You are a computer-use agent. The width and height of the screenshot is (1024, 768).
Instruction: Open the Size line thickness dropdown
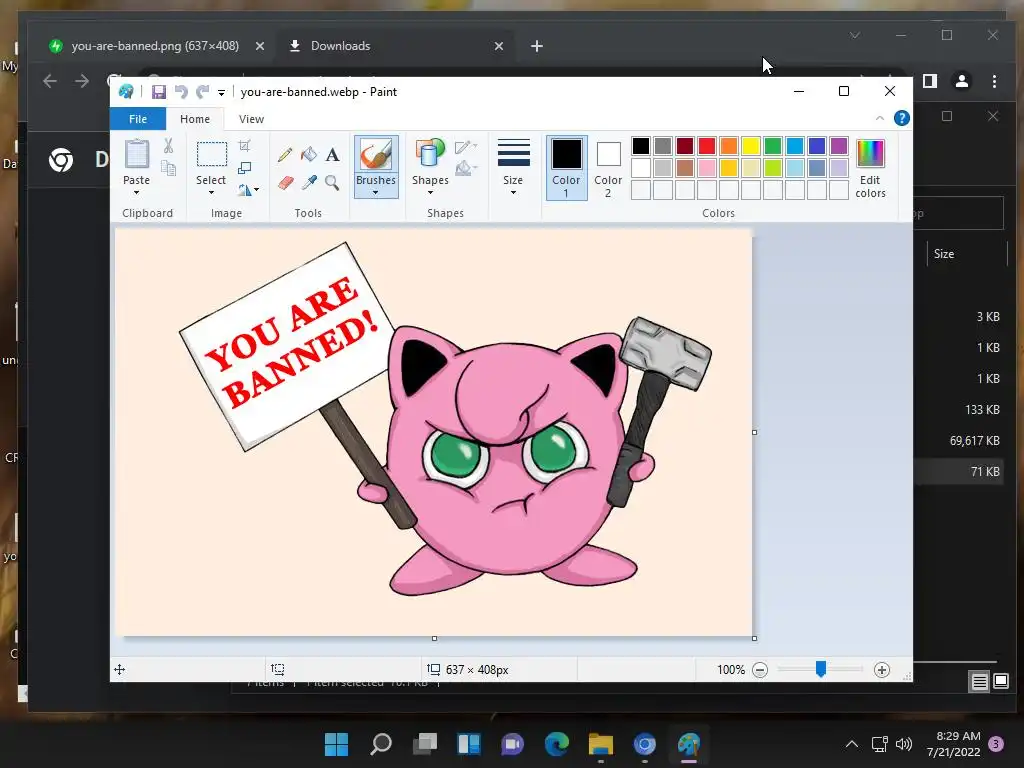coord(513,167)
